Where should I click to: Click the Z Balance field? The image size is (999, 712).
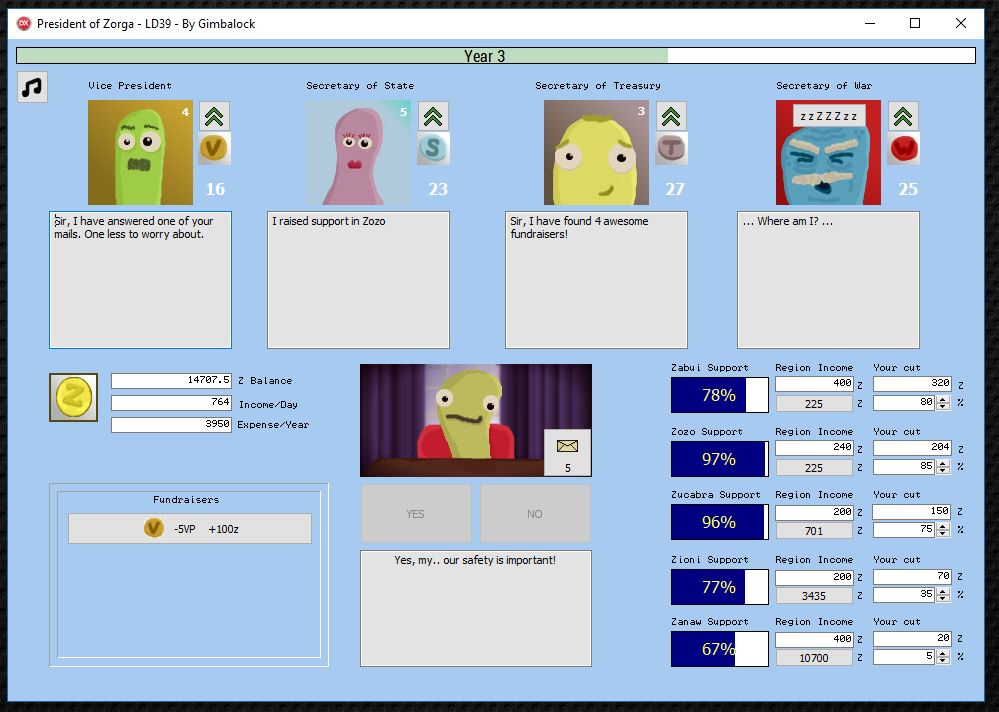pos(171,380)
